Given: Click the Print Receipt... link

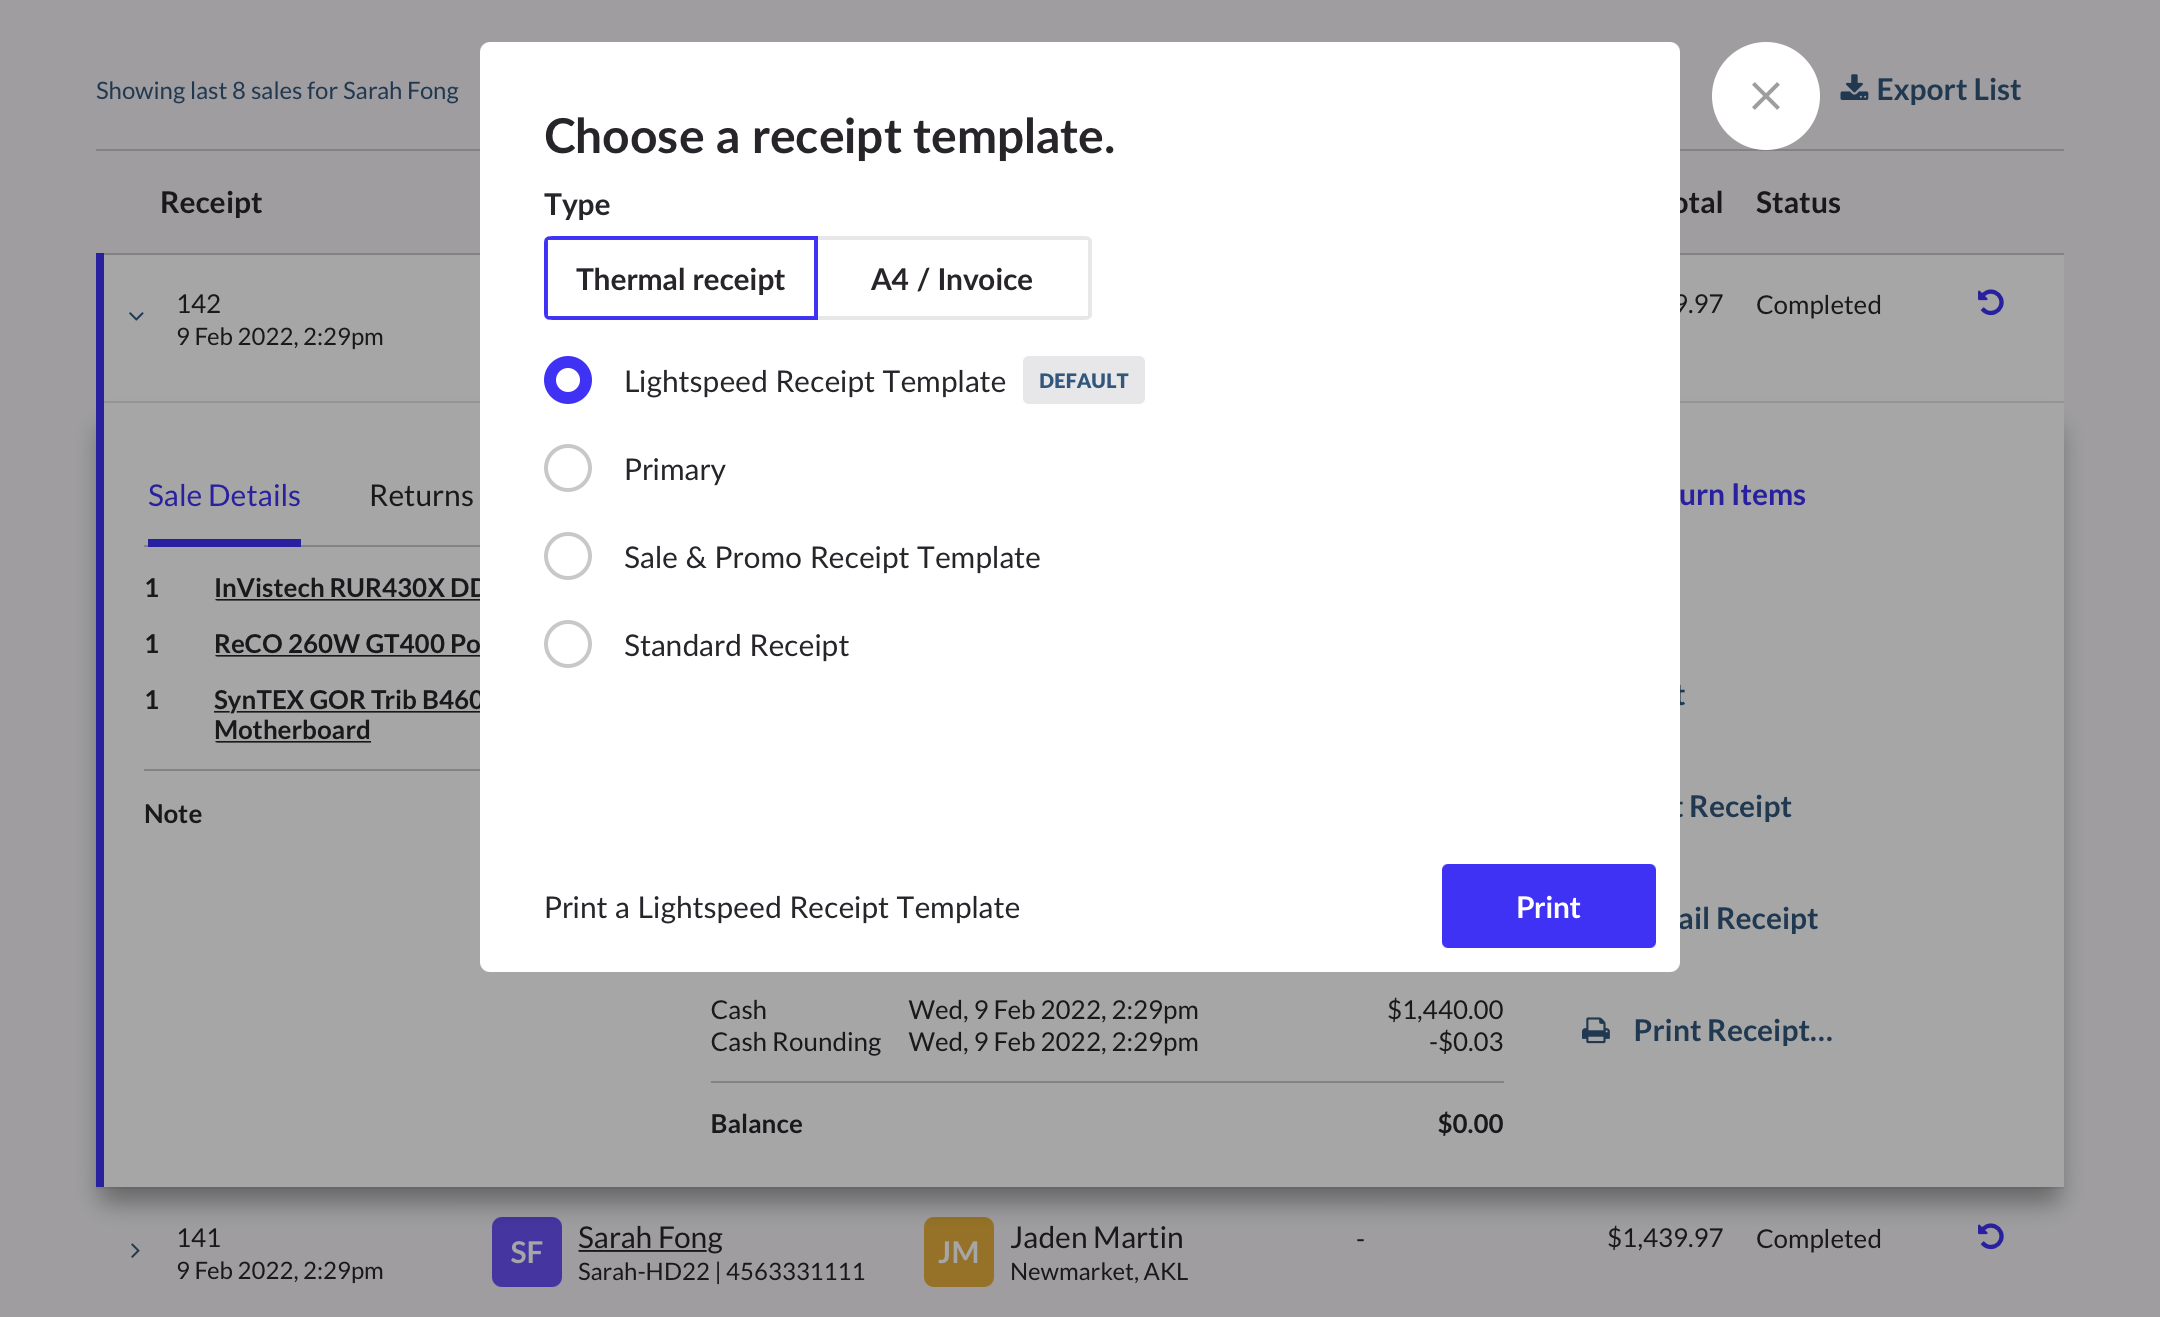Looking at the screenshot, I should click(1732, 1031).
